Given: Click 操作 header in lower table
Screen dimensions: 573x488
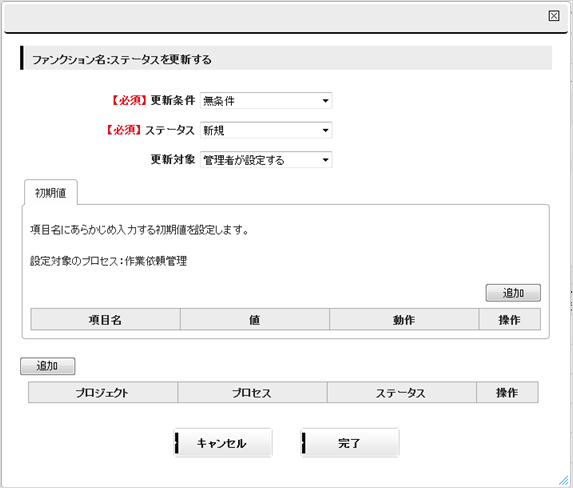Looking at the screenshot, I should 507,393.
